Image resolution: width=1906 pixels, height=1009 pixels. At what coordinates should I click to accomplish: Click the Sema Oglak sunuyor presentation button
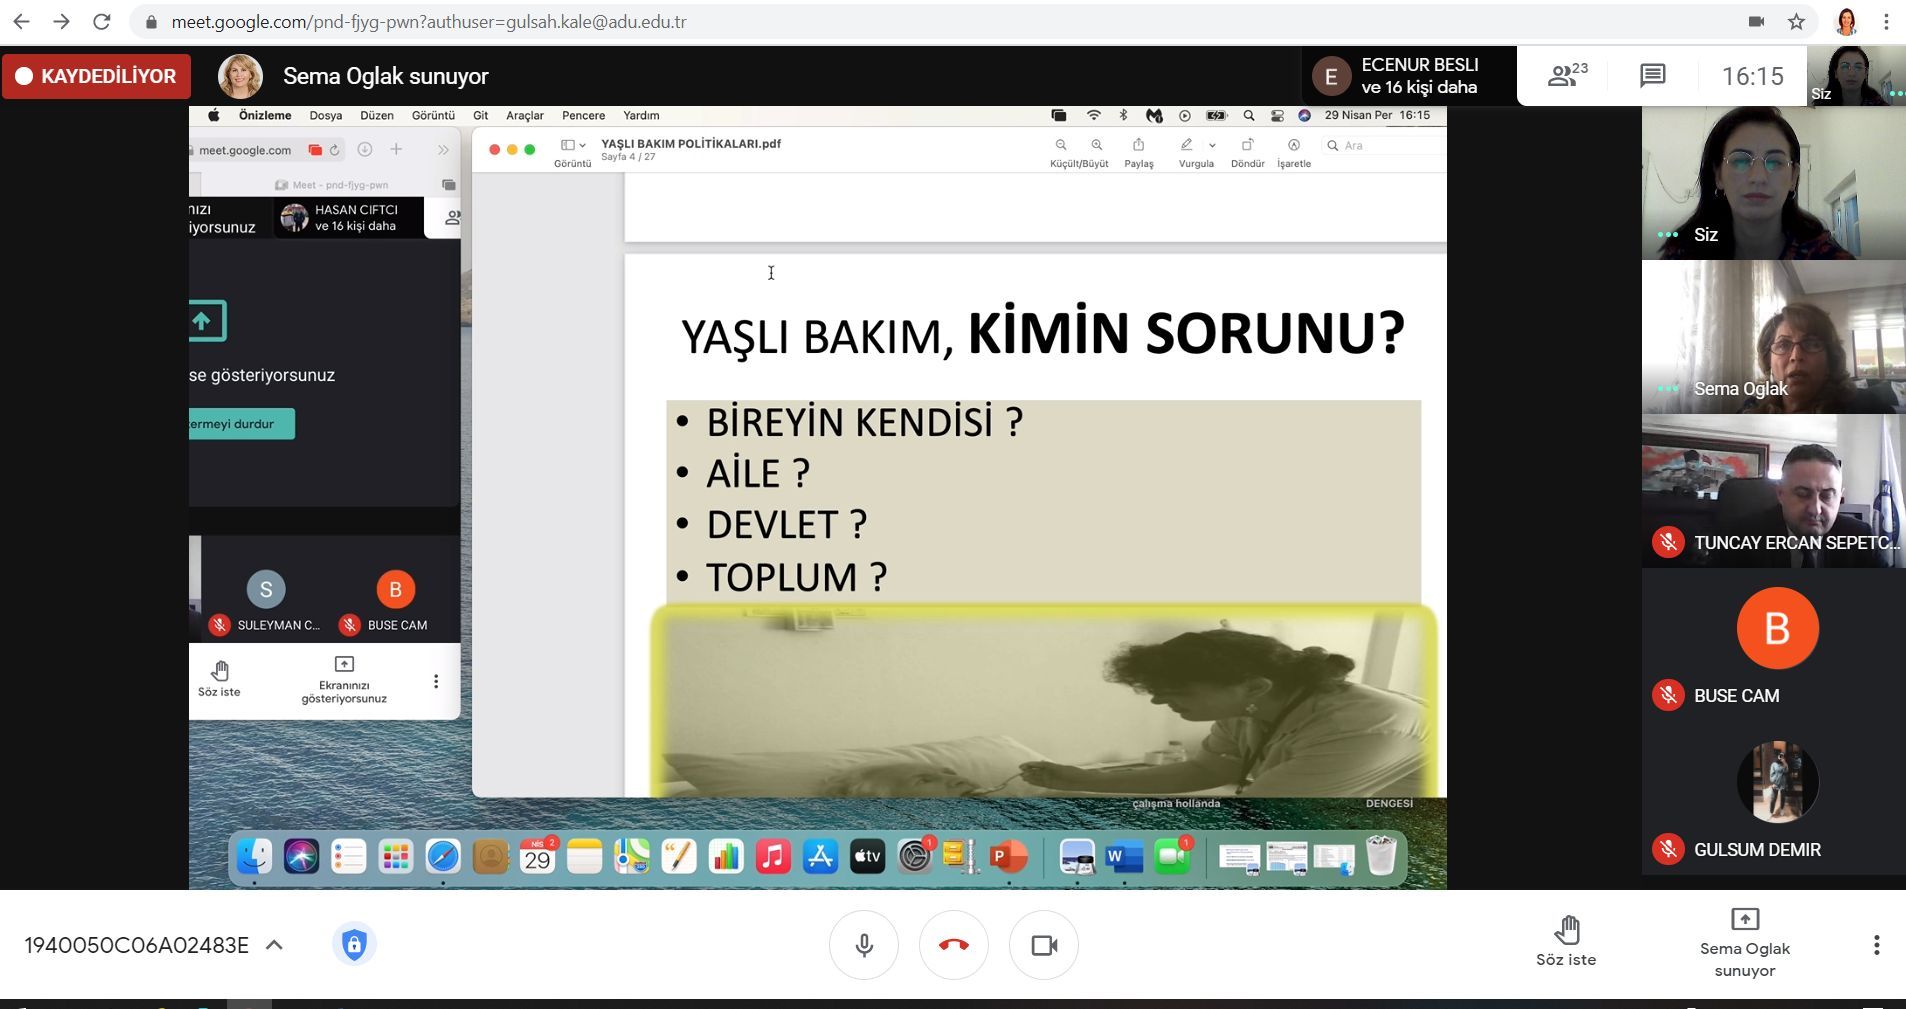pos(1744,942)
